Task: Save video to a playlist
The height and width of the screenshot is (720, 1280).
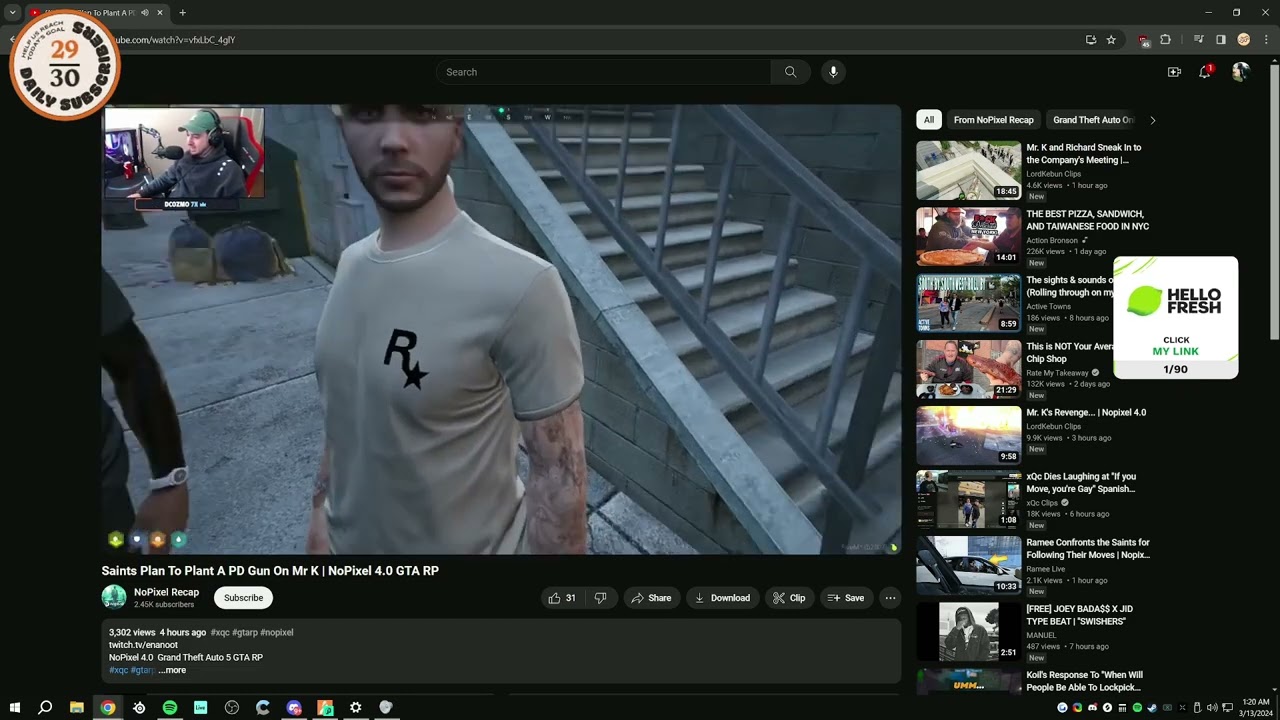Action: [x=845, y=598]
